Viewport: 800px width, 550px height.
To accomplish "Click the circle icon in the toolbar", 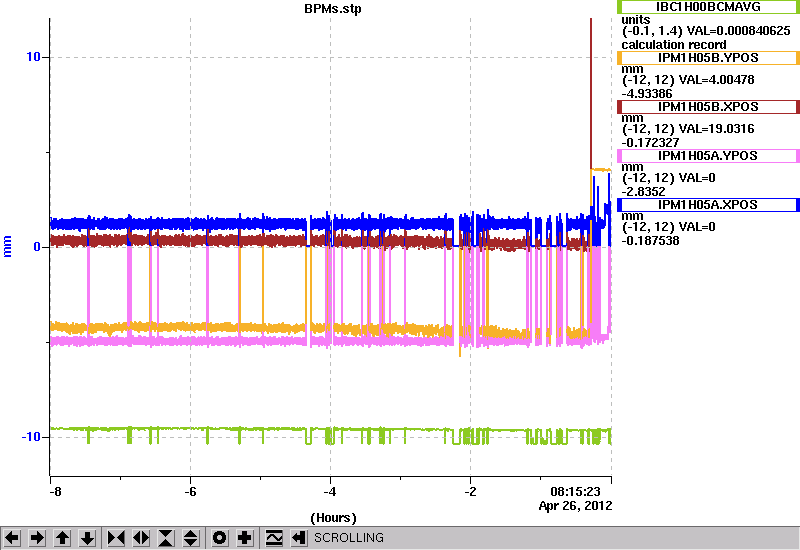I will pyautogui.click(x=220, y=538).
